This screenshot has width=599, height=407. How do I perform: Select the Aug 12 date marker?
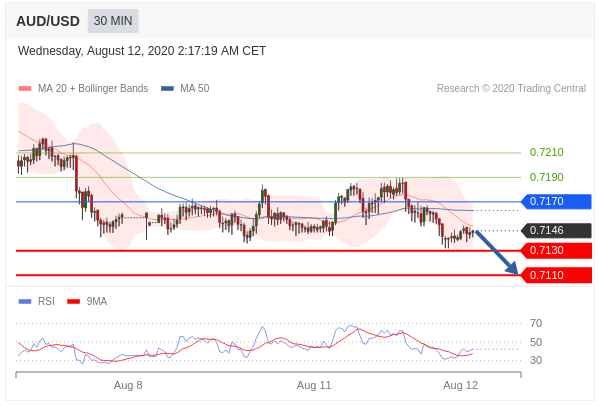click(x=460, y=385)
